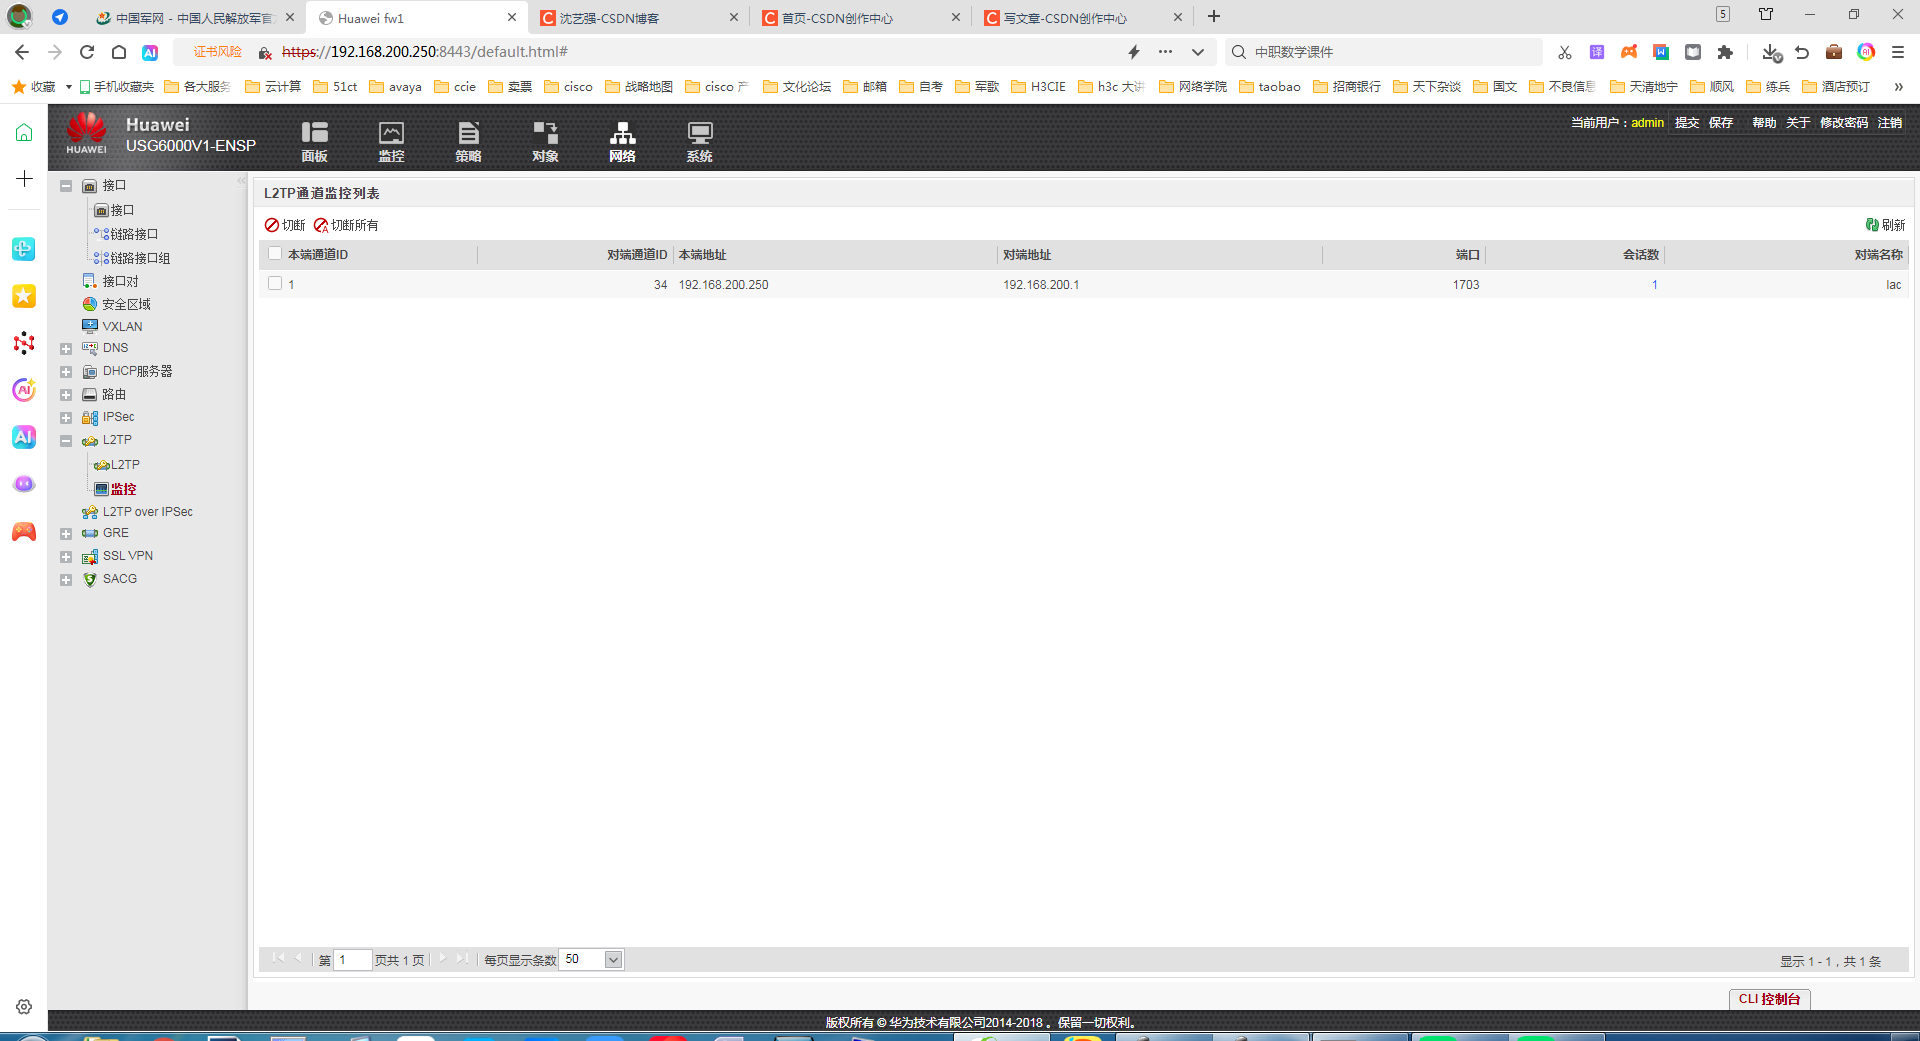Screen dimensions: 1920x1041
Task: Select 链路接口 tree item
Action: pyautogui.click(x=126, y=234)
